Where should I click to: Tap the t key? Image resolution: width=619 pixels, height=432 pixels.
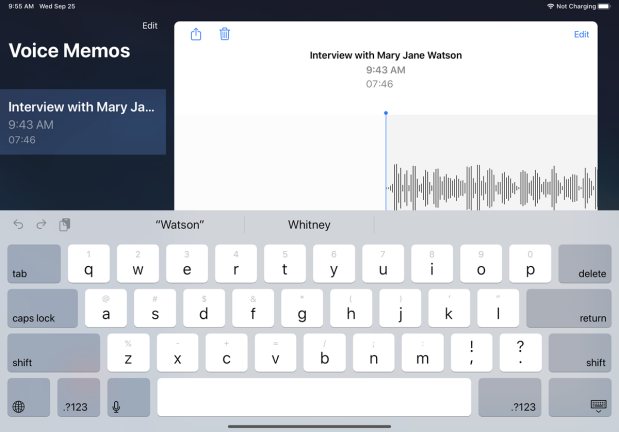coord(285,263)
